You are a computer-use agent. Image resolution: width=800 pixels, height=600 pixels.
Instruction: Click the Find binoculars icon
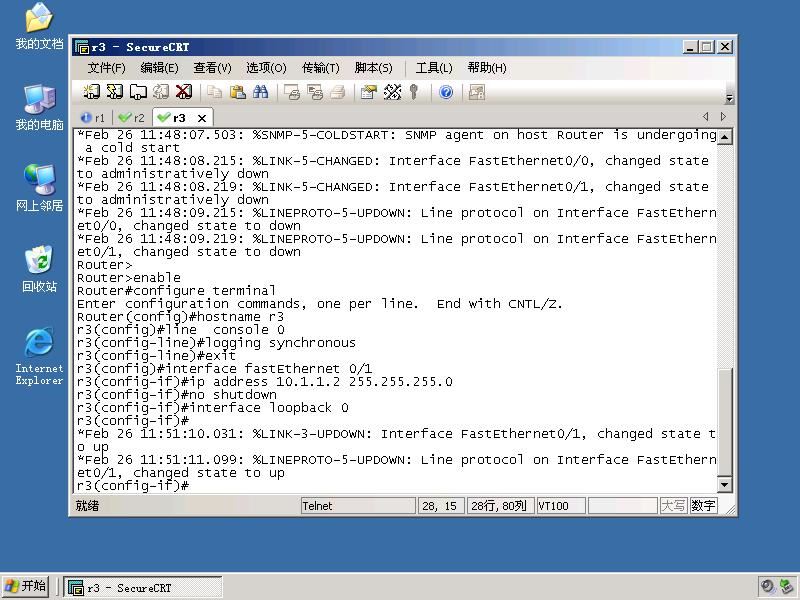click(261, 92)
